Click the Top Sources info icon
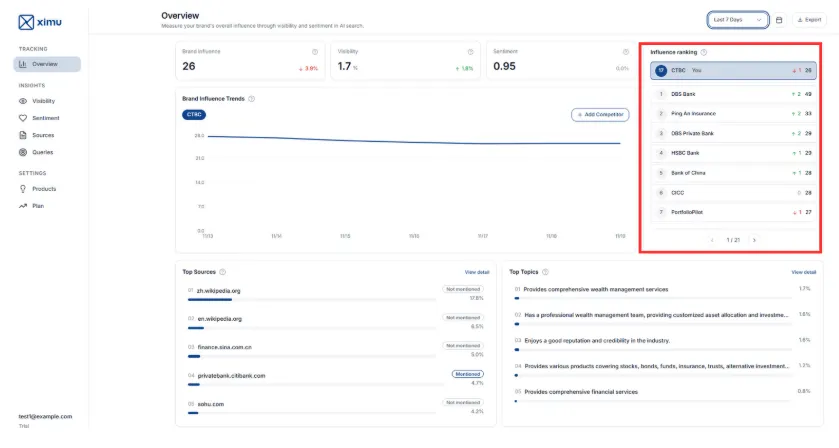This screenshot has height=448, width=839. [x=223, y=272]
